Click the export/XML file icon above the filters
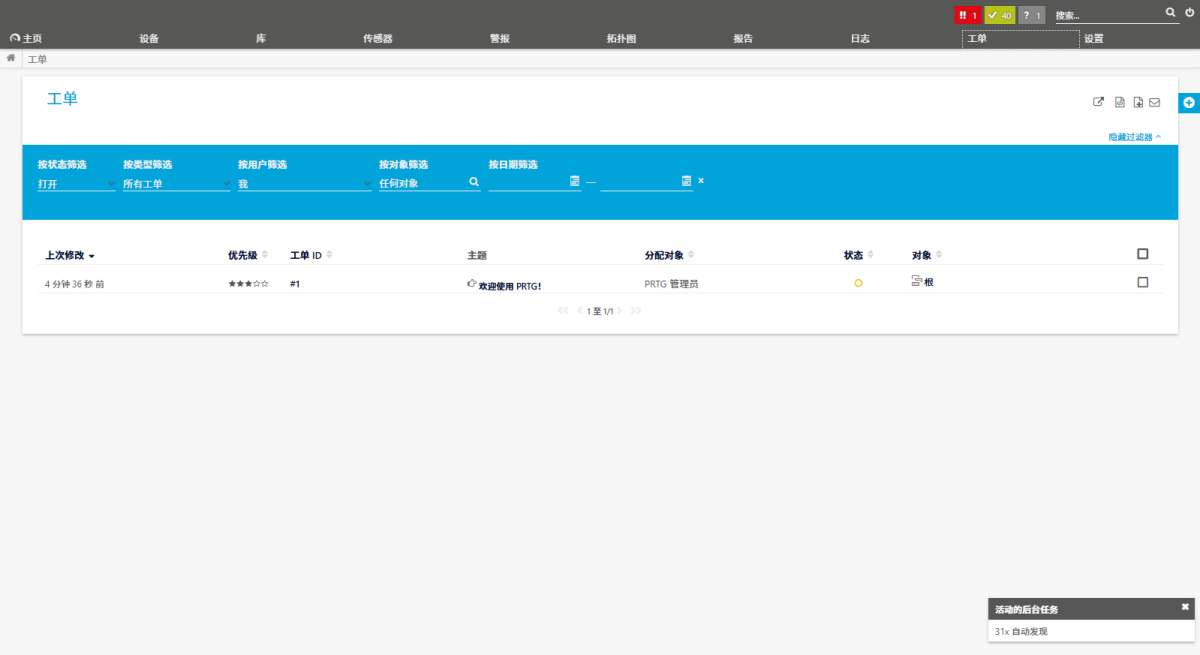The height and width of the screenshot is (655, 1200). pyautogui.click(x=1119, y=101)
